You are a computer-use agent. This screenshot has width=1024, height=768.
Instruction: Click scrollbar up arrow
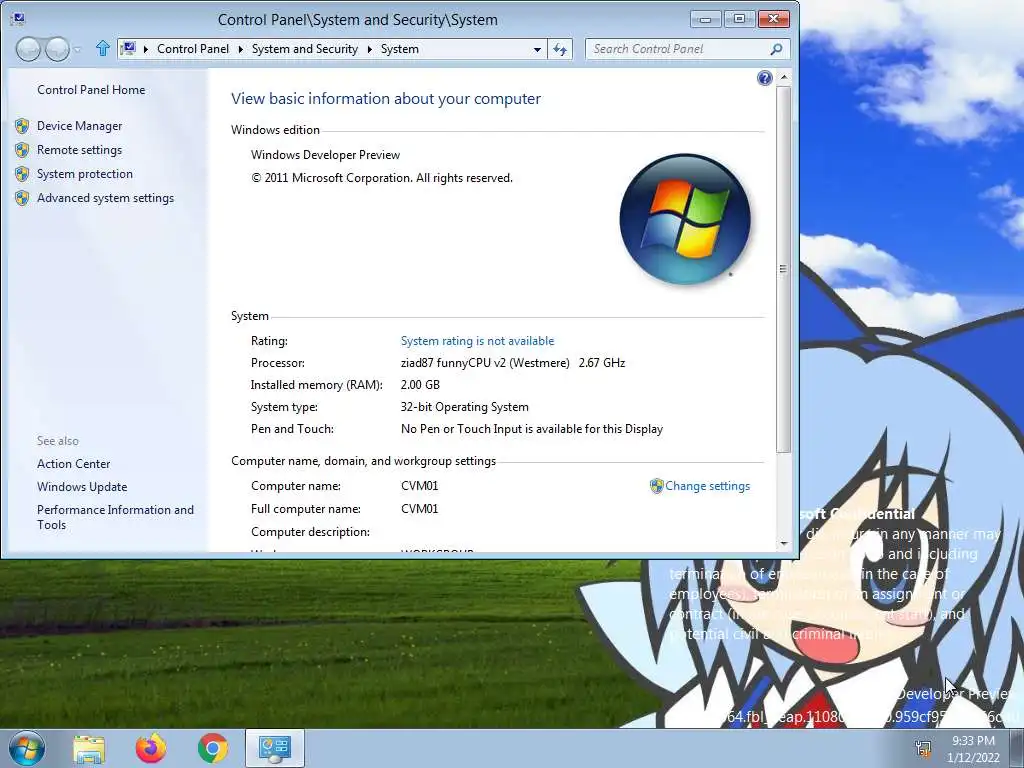tap(784, 78)
